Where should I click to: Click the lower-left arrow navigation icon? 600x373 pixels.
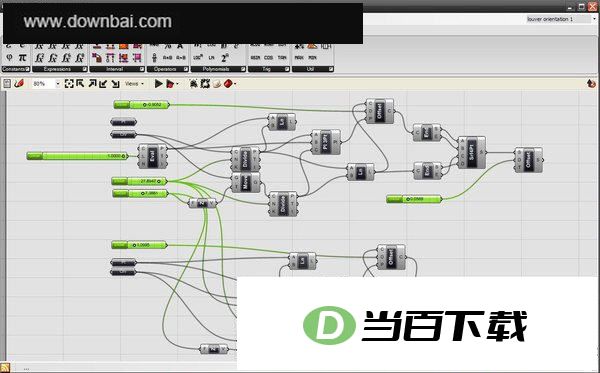(x=103, y=84)
